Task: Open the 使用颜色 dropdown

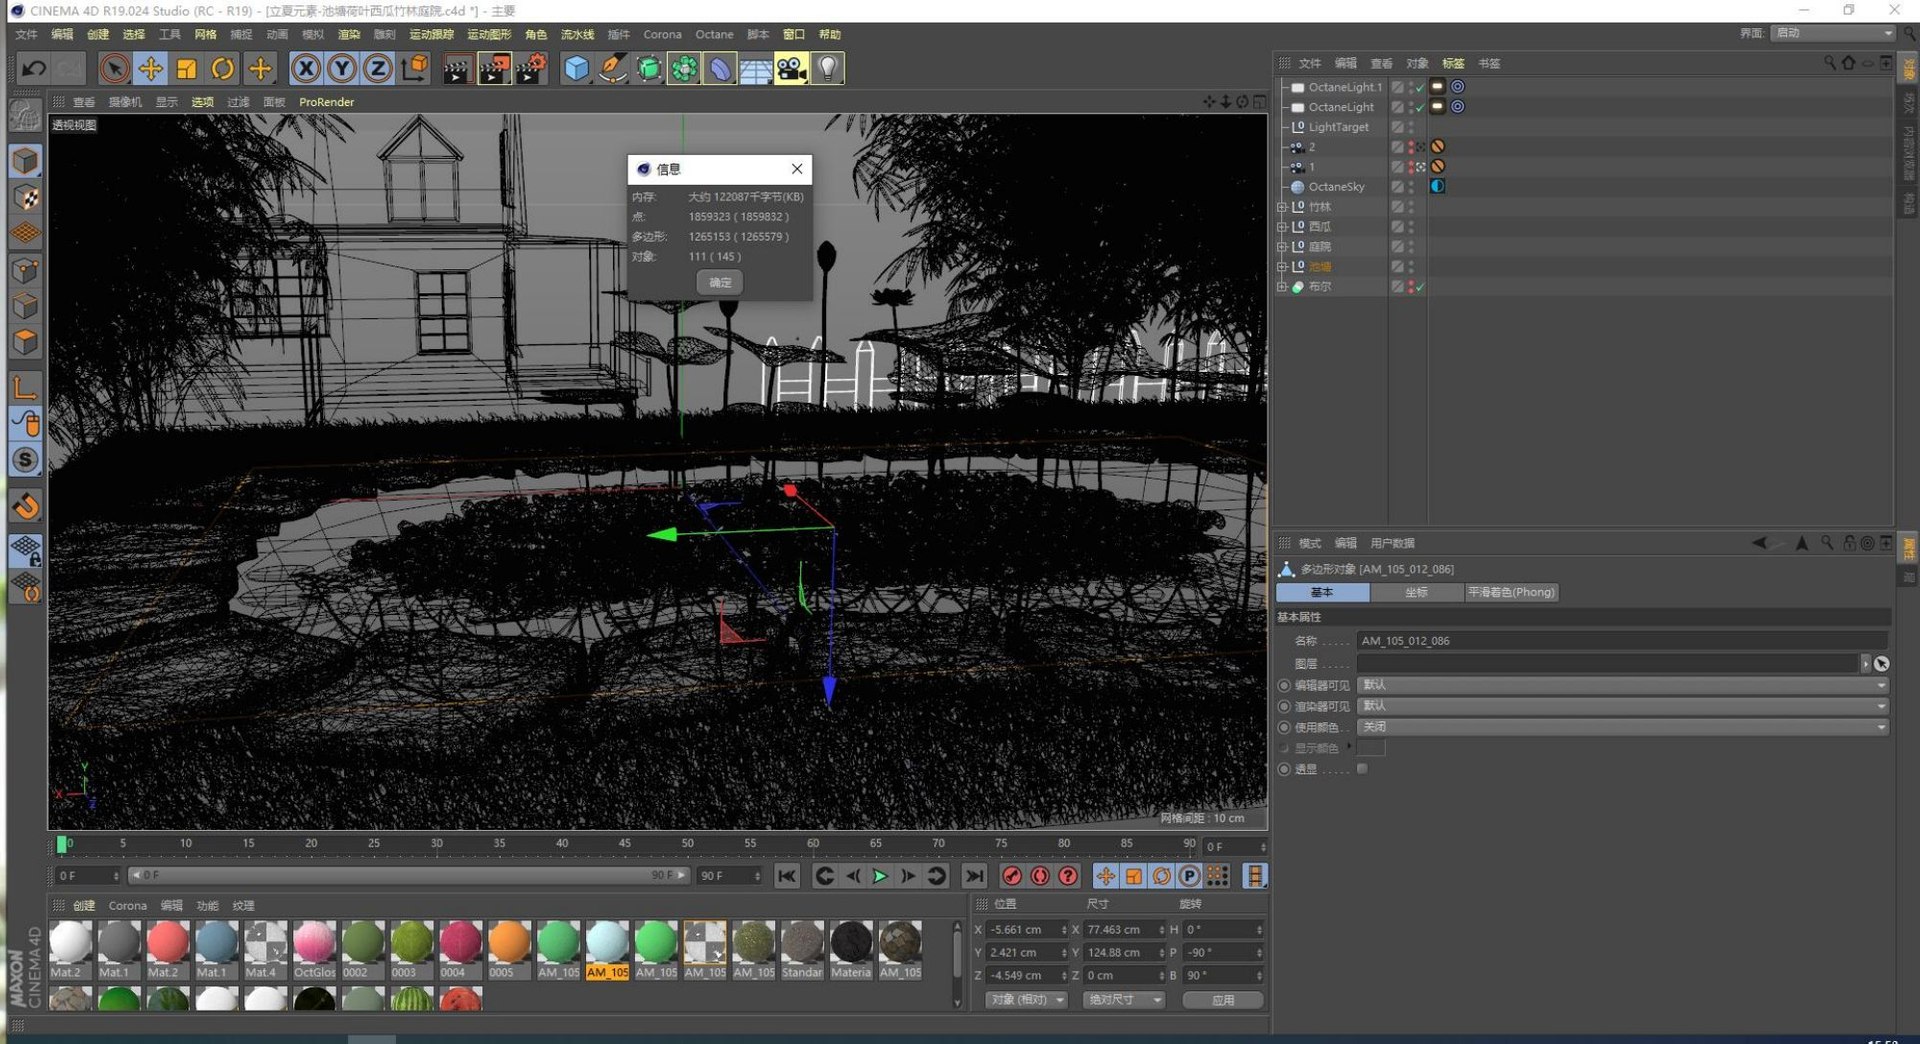Action: (x=1622, y=728)
